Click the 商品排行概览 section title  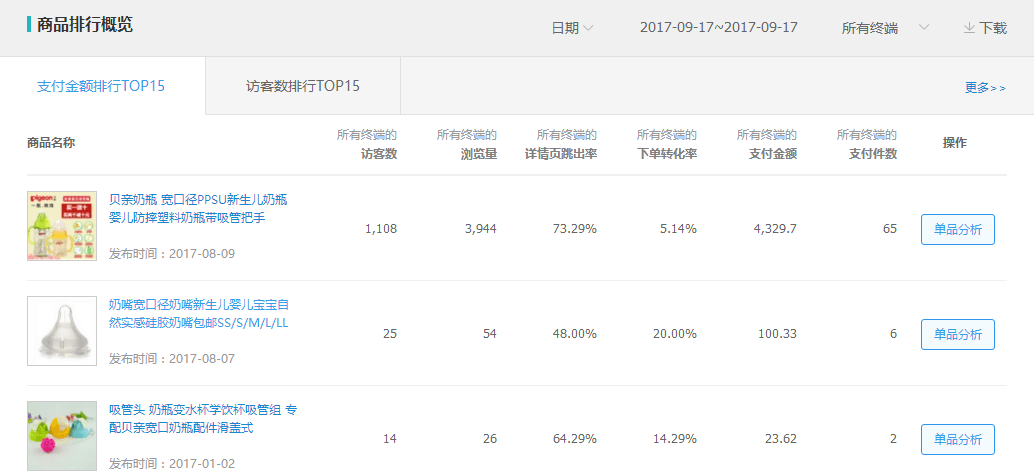click(x=84, y=25)
